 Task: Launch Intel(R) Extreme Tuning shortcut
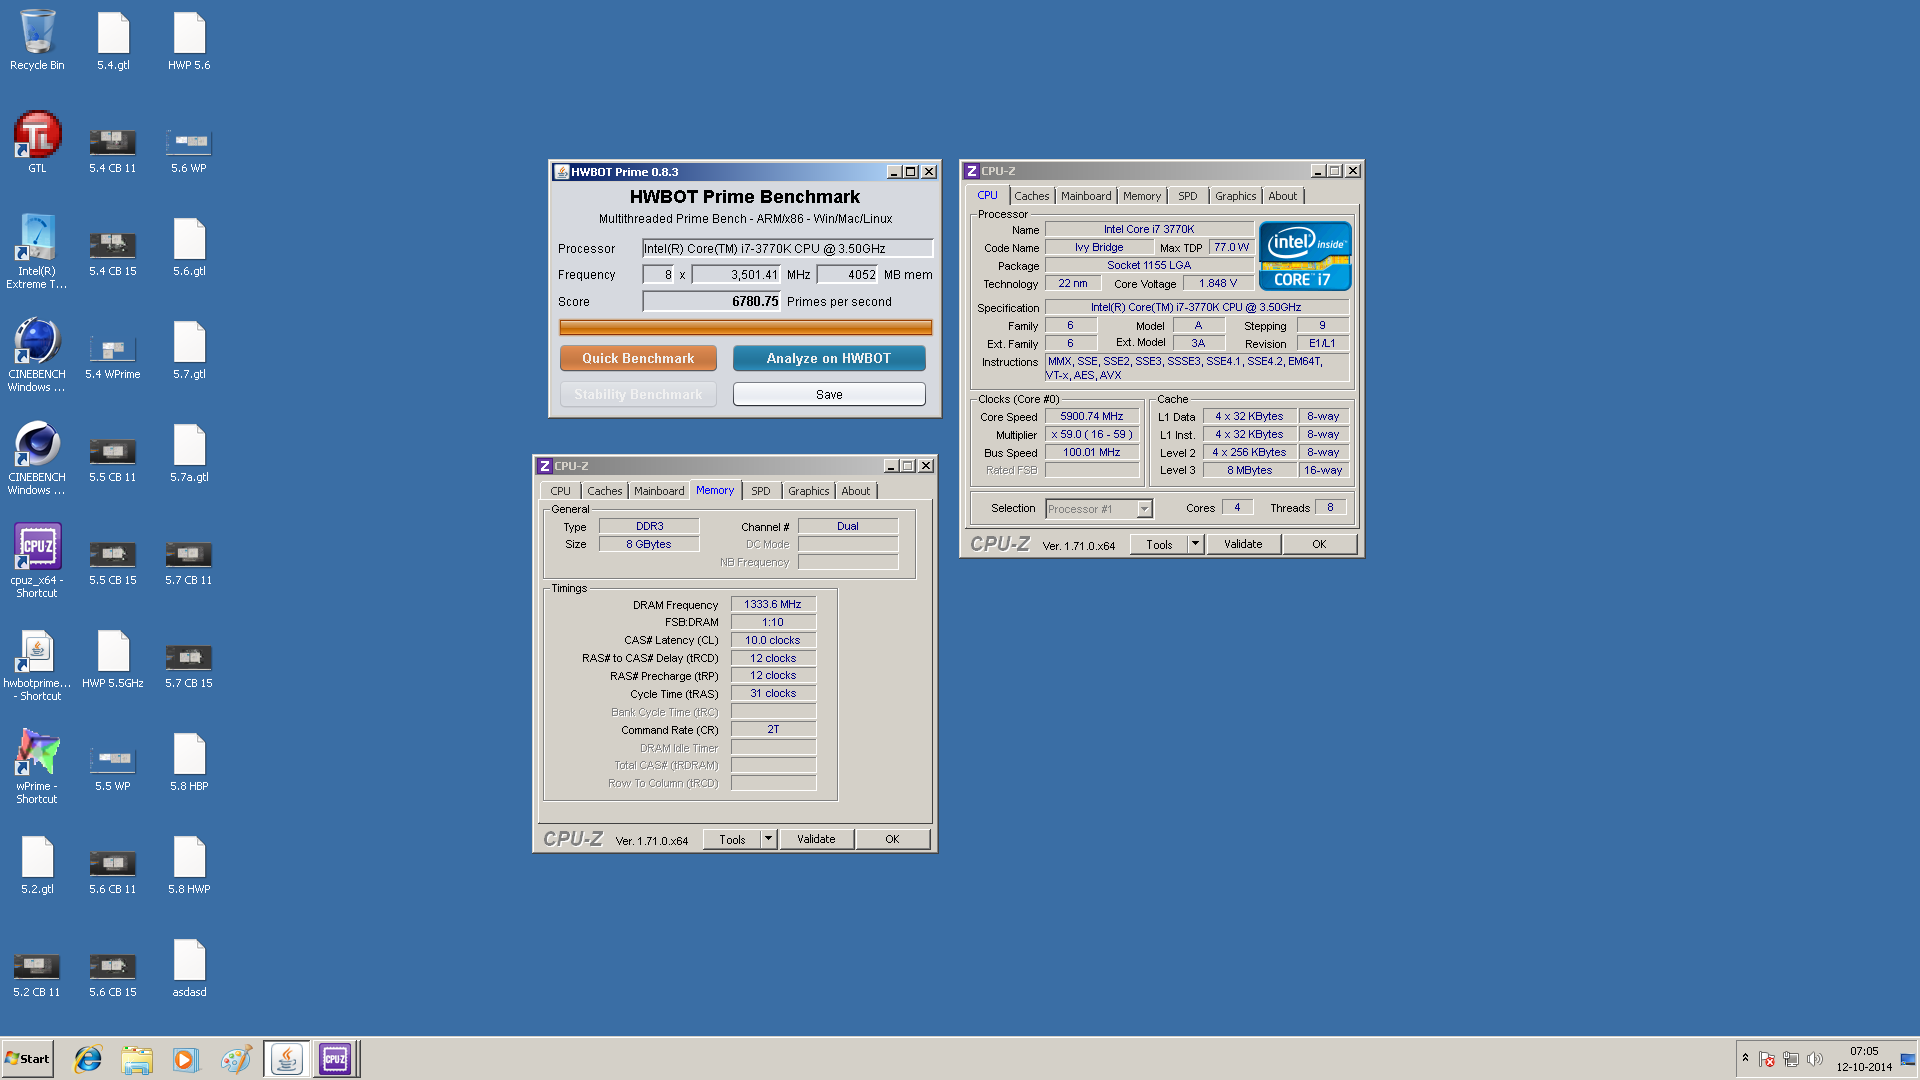(37, 252)
